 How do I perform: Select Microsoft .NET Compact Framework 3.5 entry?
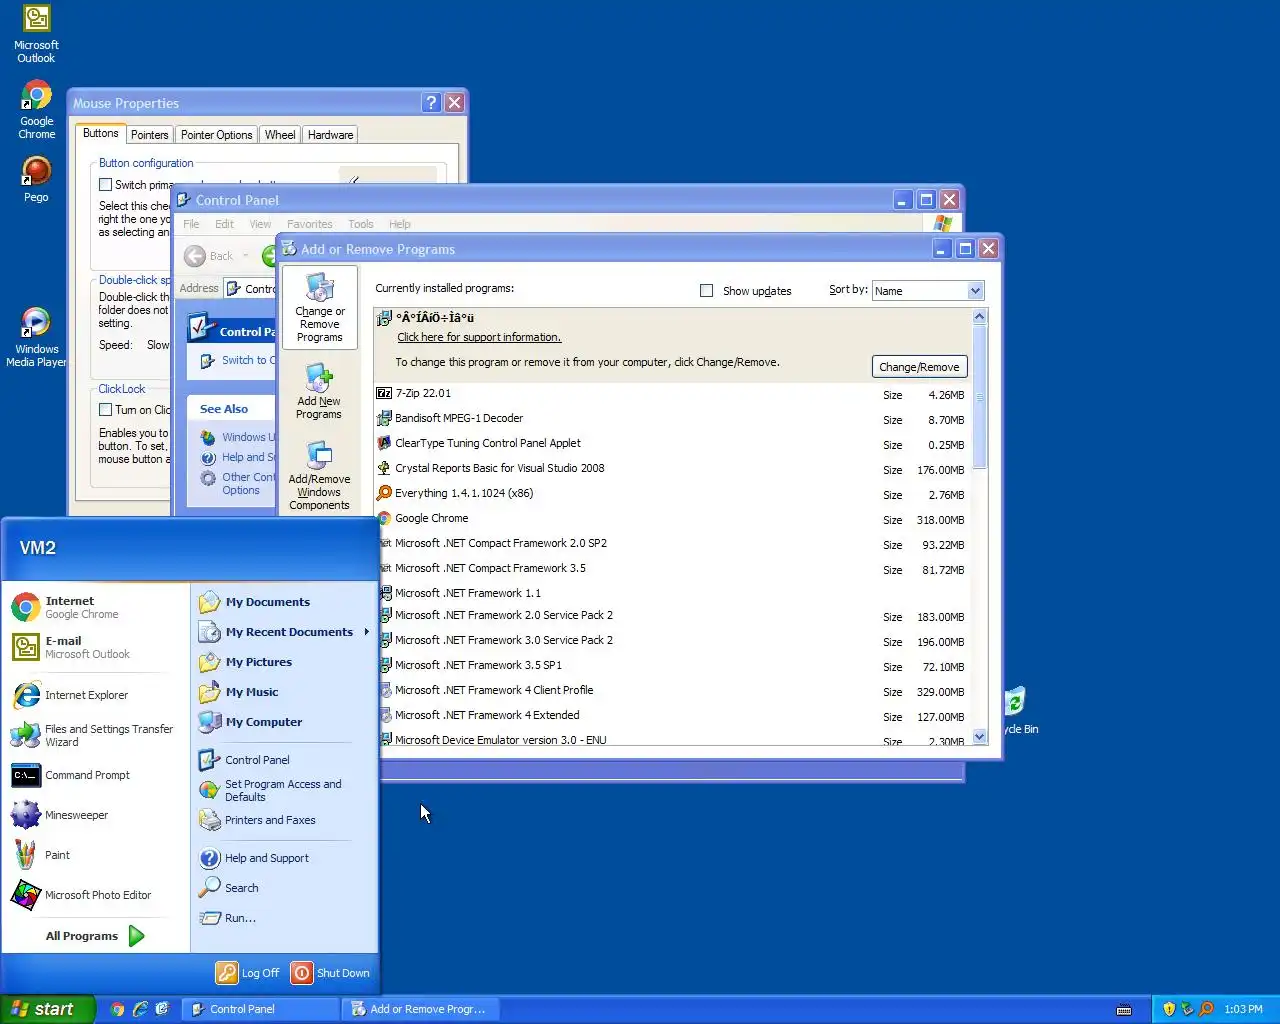[x=670, y=568]
